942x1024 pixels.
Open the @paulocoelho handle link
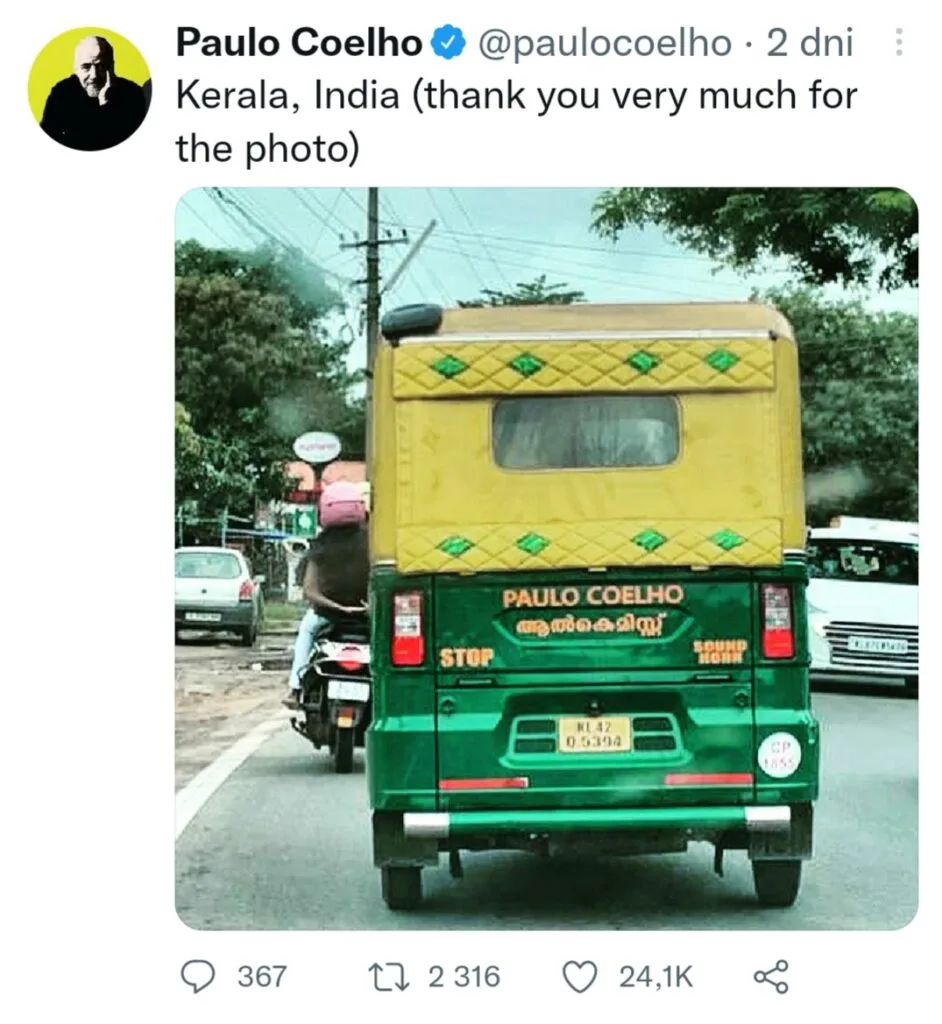[605, 43]
